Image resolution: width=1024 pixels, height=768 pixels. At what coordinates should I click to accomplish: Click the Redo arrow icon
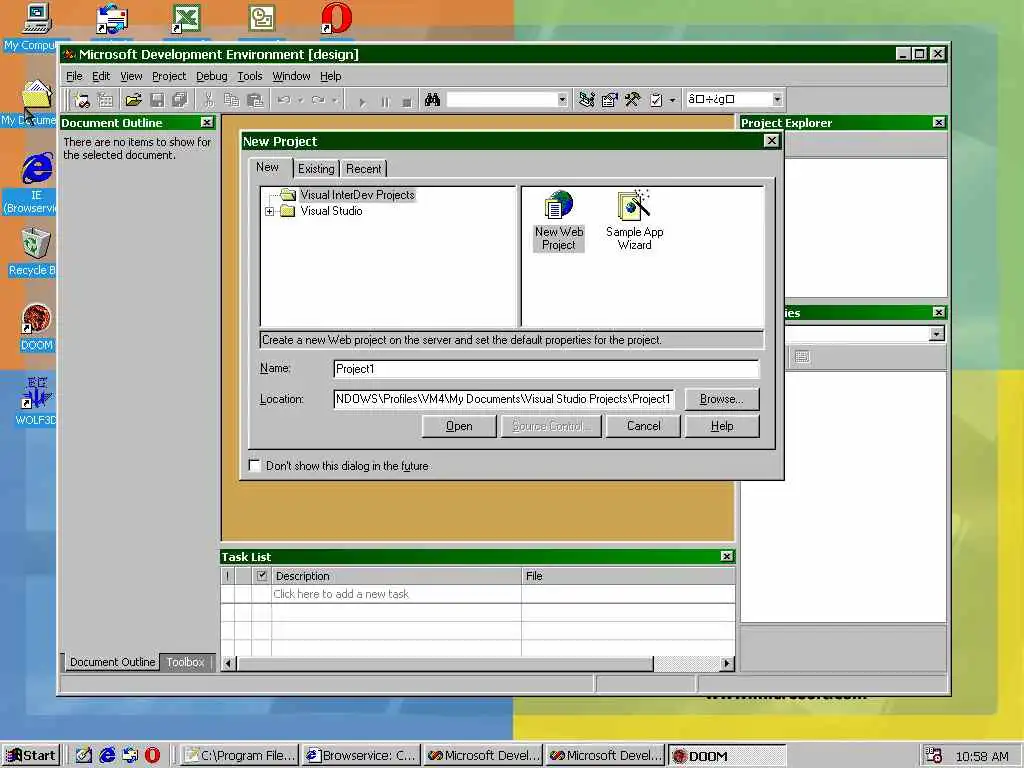pyautogui.click(x=319, y=100)
